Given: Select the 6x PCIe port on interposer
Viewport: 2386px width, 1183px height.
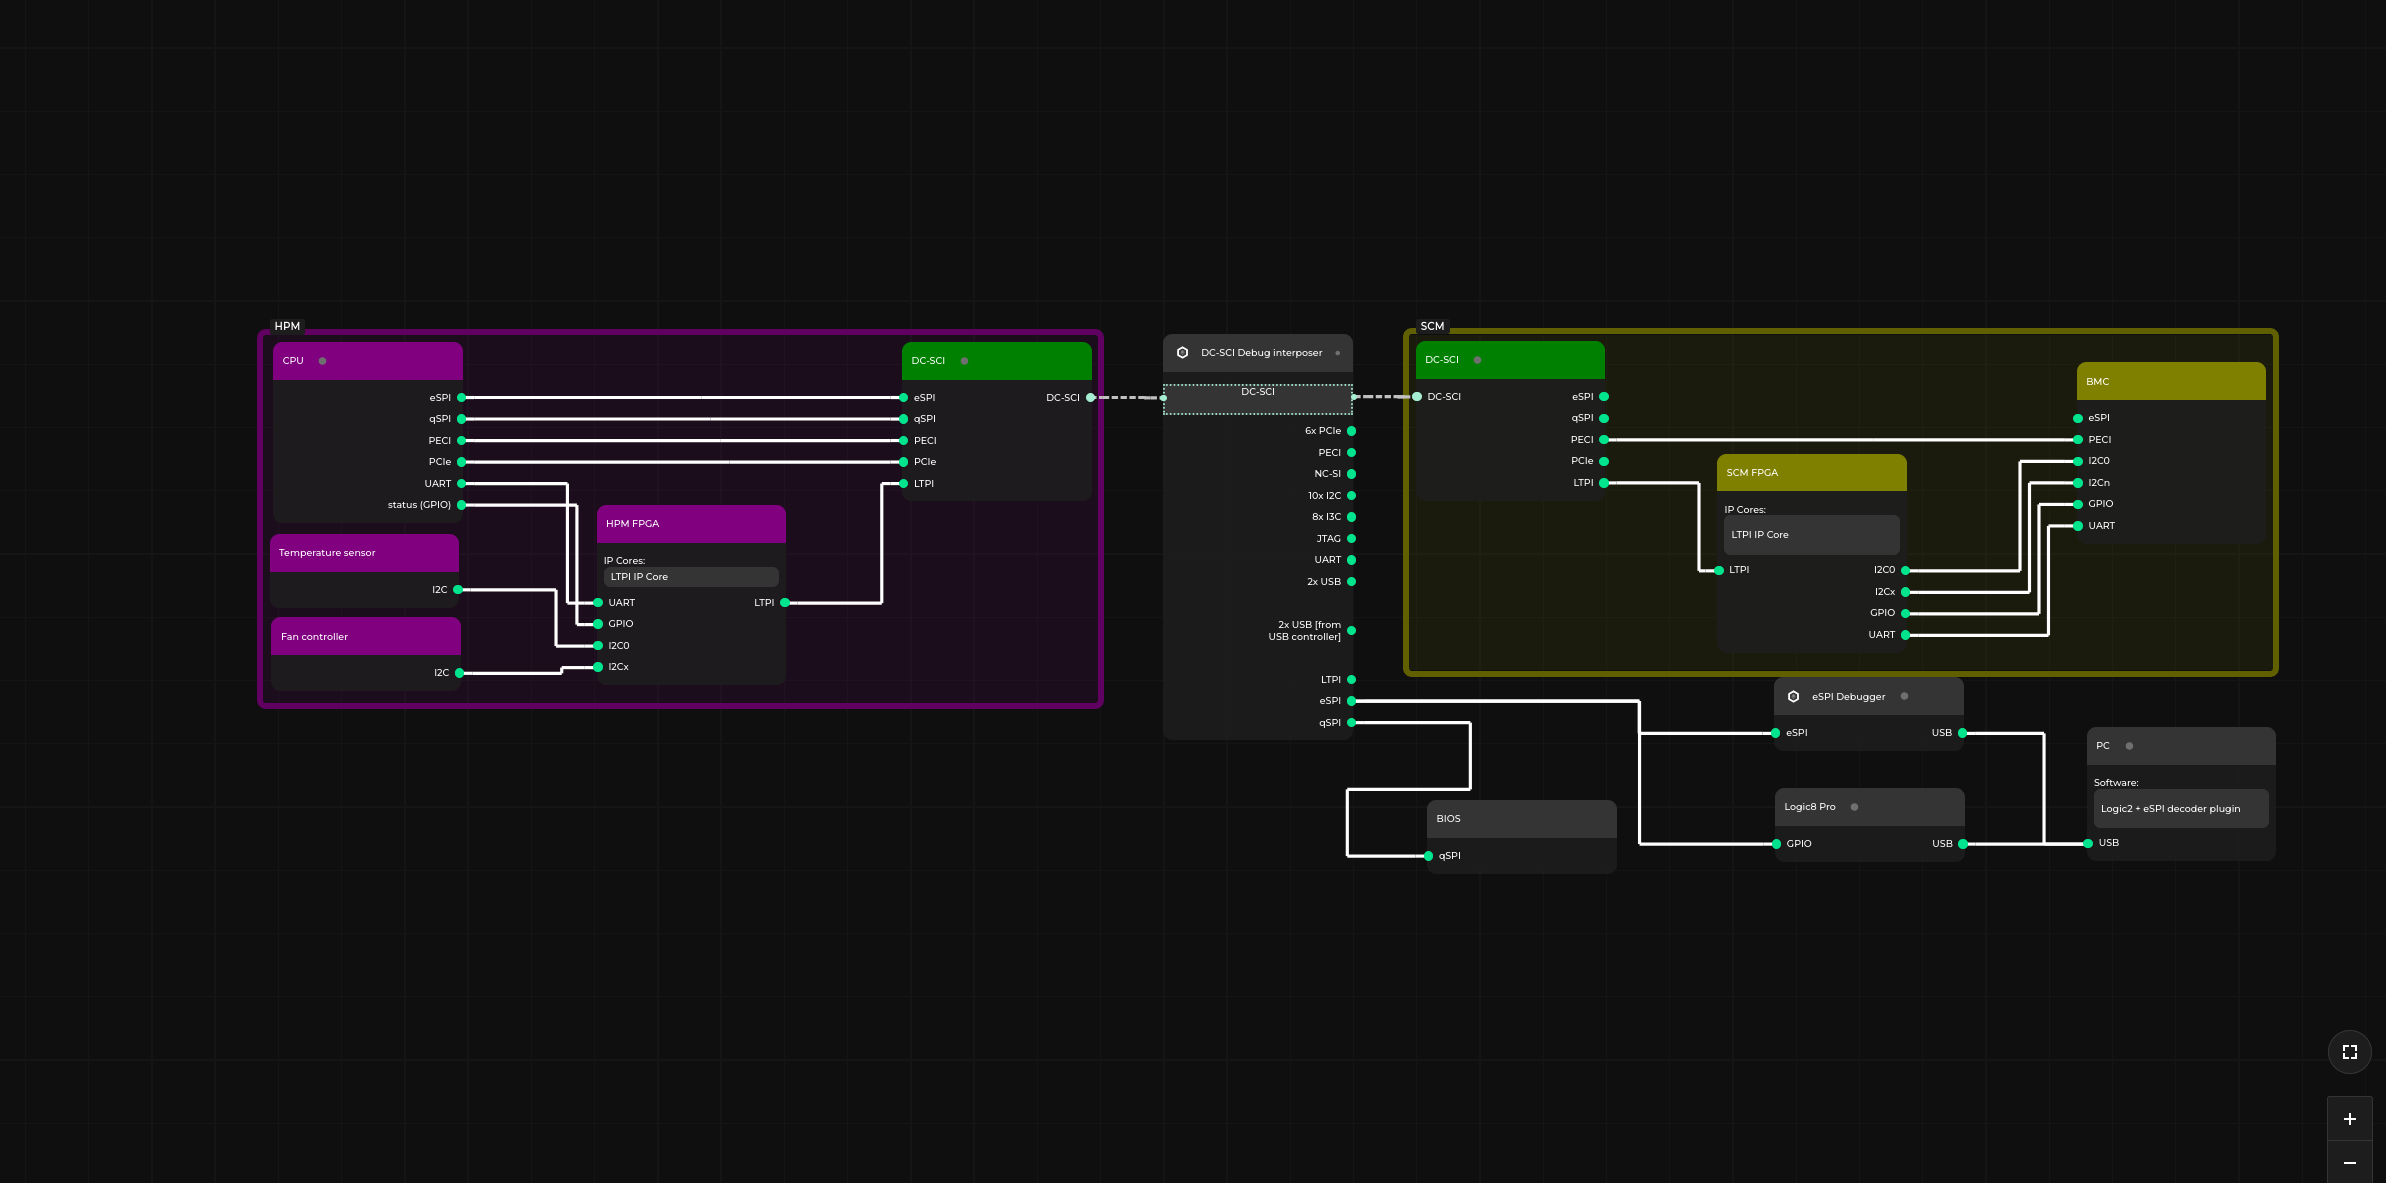Looking at the screenshot, I should coord(1351,431).
